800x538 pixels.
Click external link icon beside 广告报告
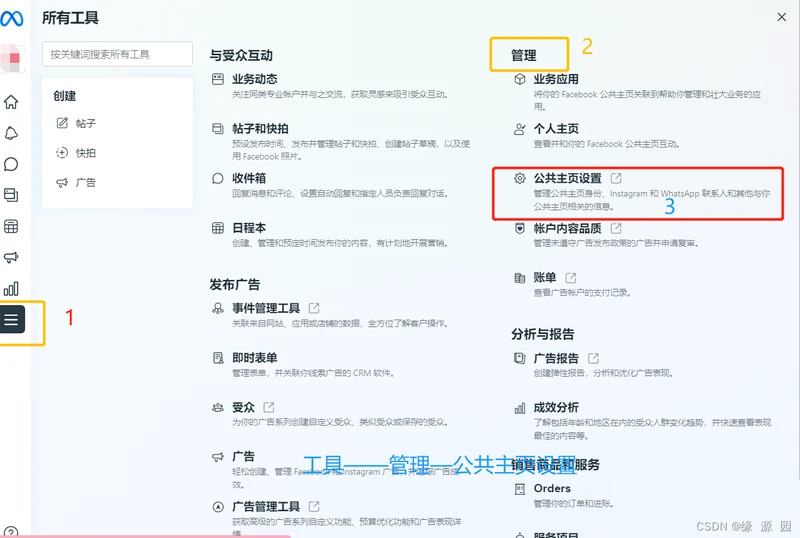point(593,358)
